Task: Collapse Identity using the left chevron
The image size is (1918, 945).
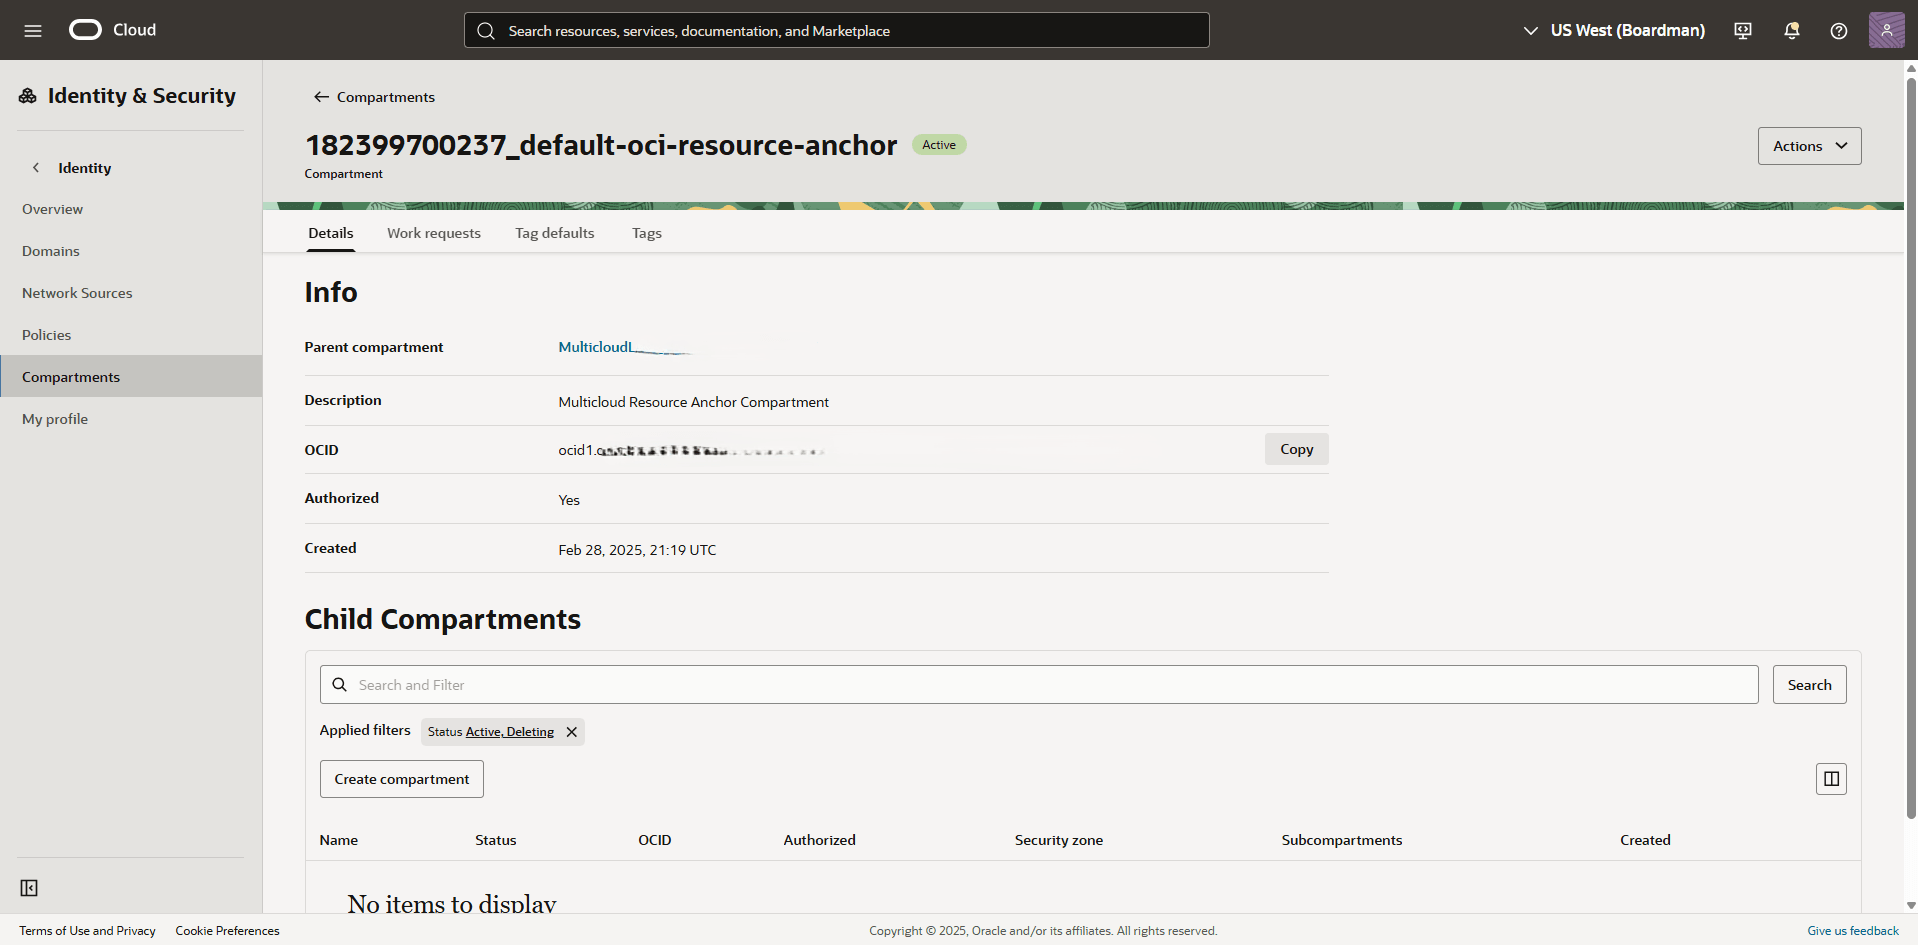Action: [36, 167]
